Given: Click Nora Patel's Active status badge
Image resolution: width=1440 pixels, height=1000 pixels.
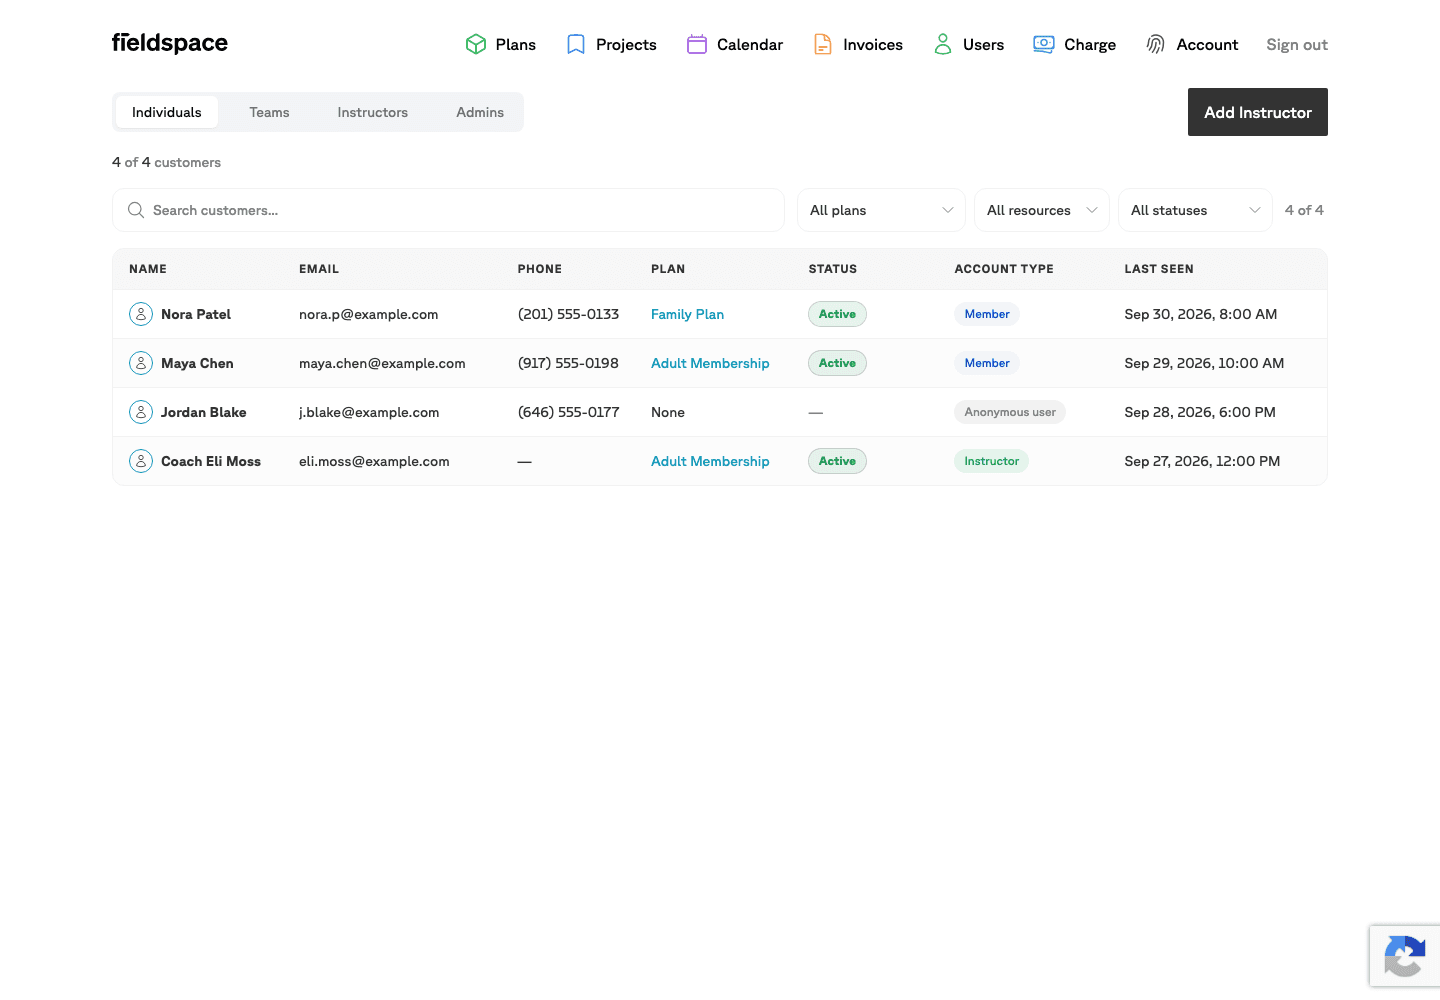Looking at the screenshot, I should [837, 314].
